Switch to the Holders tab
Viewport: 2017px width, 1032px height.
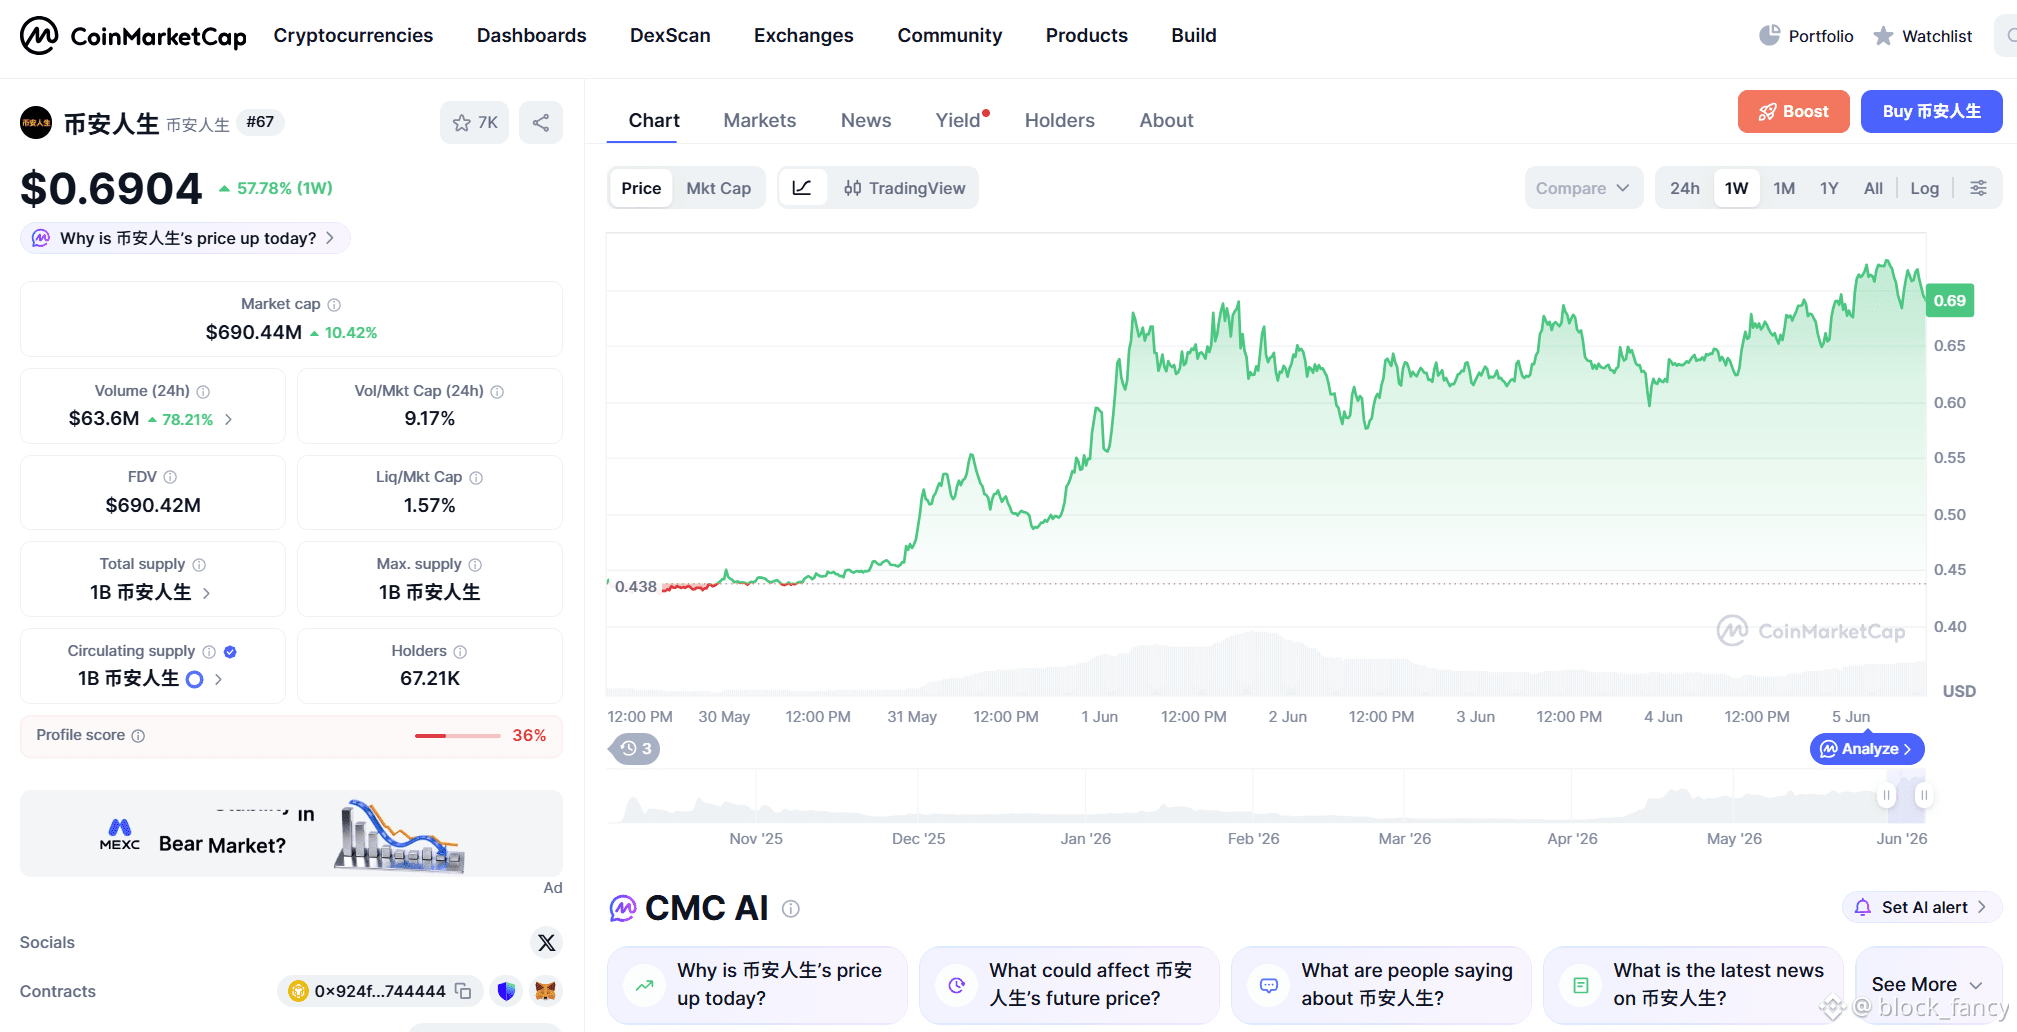pyautogui.click(x=1059, y=120)
